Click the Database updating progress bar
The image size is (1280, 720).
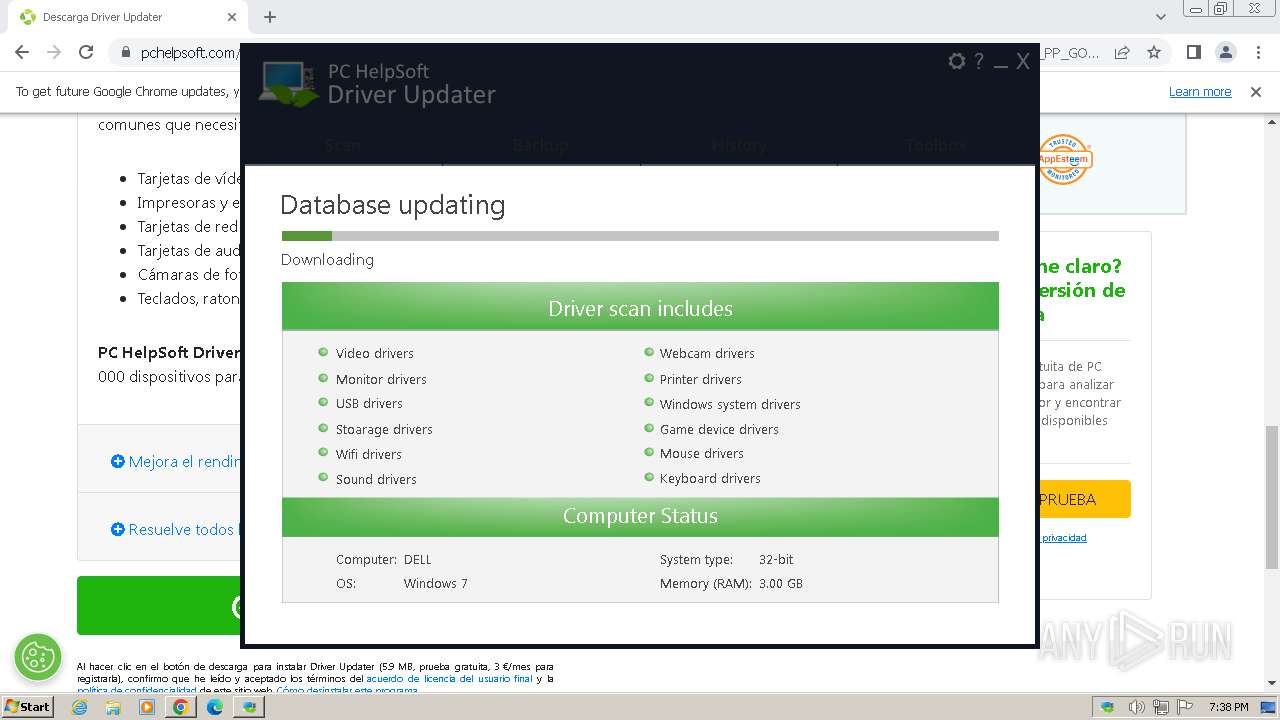pyautogui.click(x=640, y=236)
